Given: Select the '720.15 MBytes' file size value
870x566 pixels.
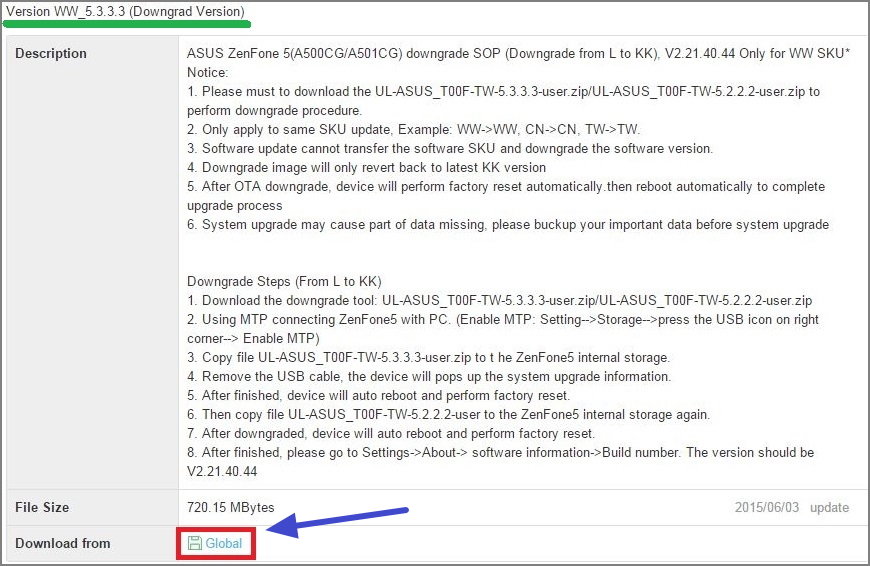Looking at the screenshot, I should click(x=231, y=507).
